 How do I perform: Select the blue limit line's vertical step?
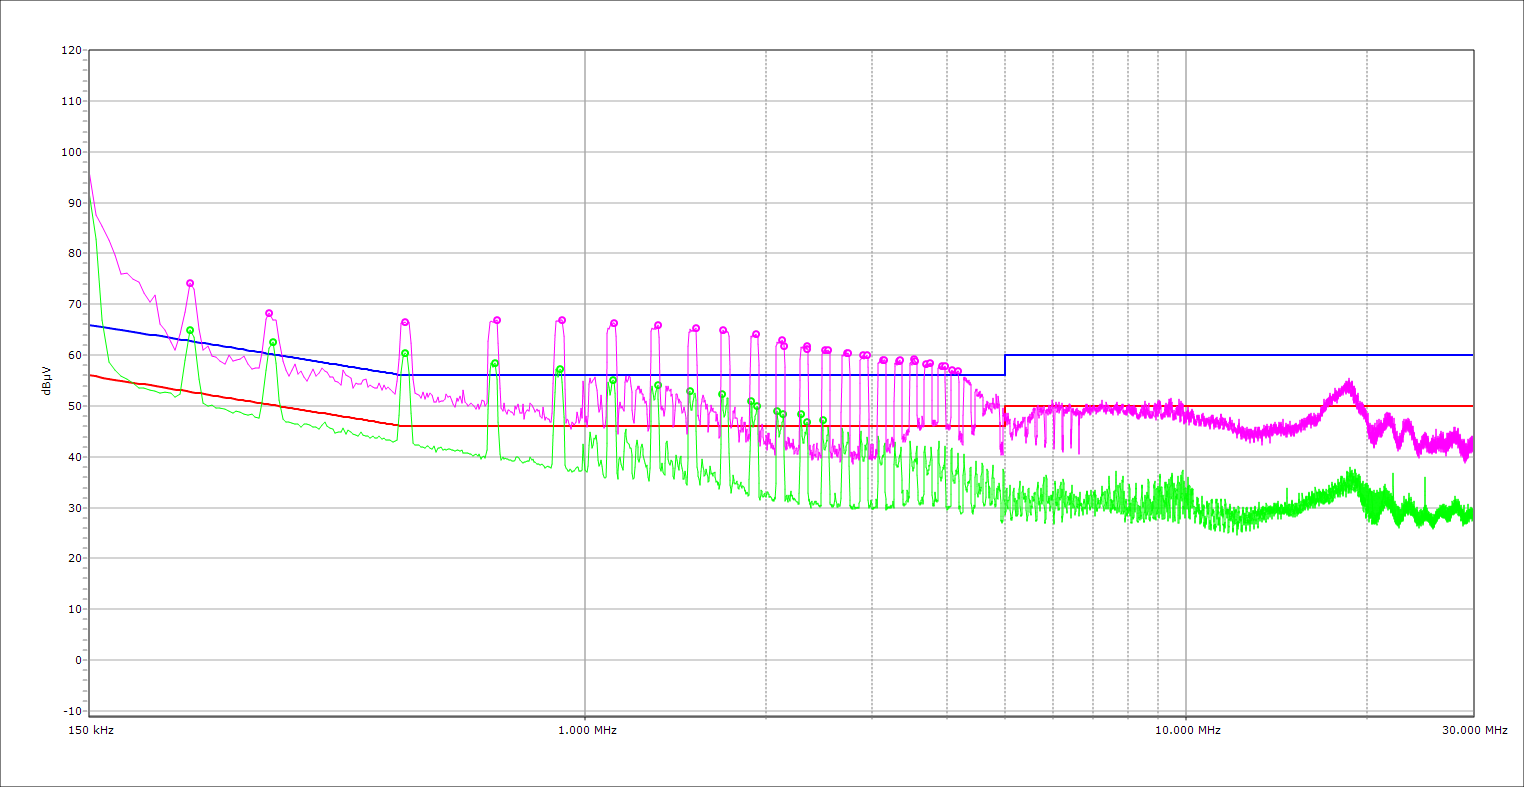pyautogui.click(x=1005, y=365)
